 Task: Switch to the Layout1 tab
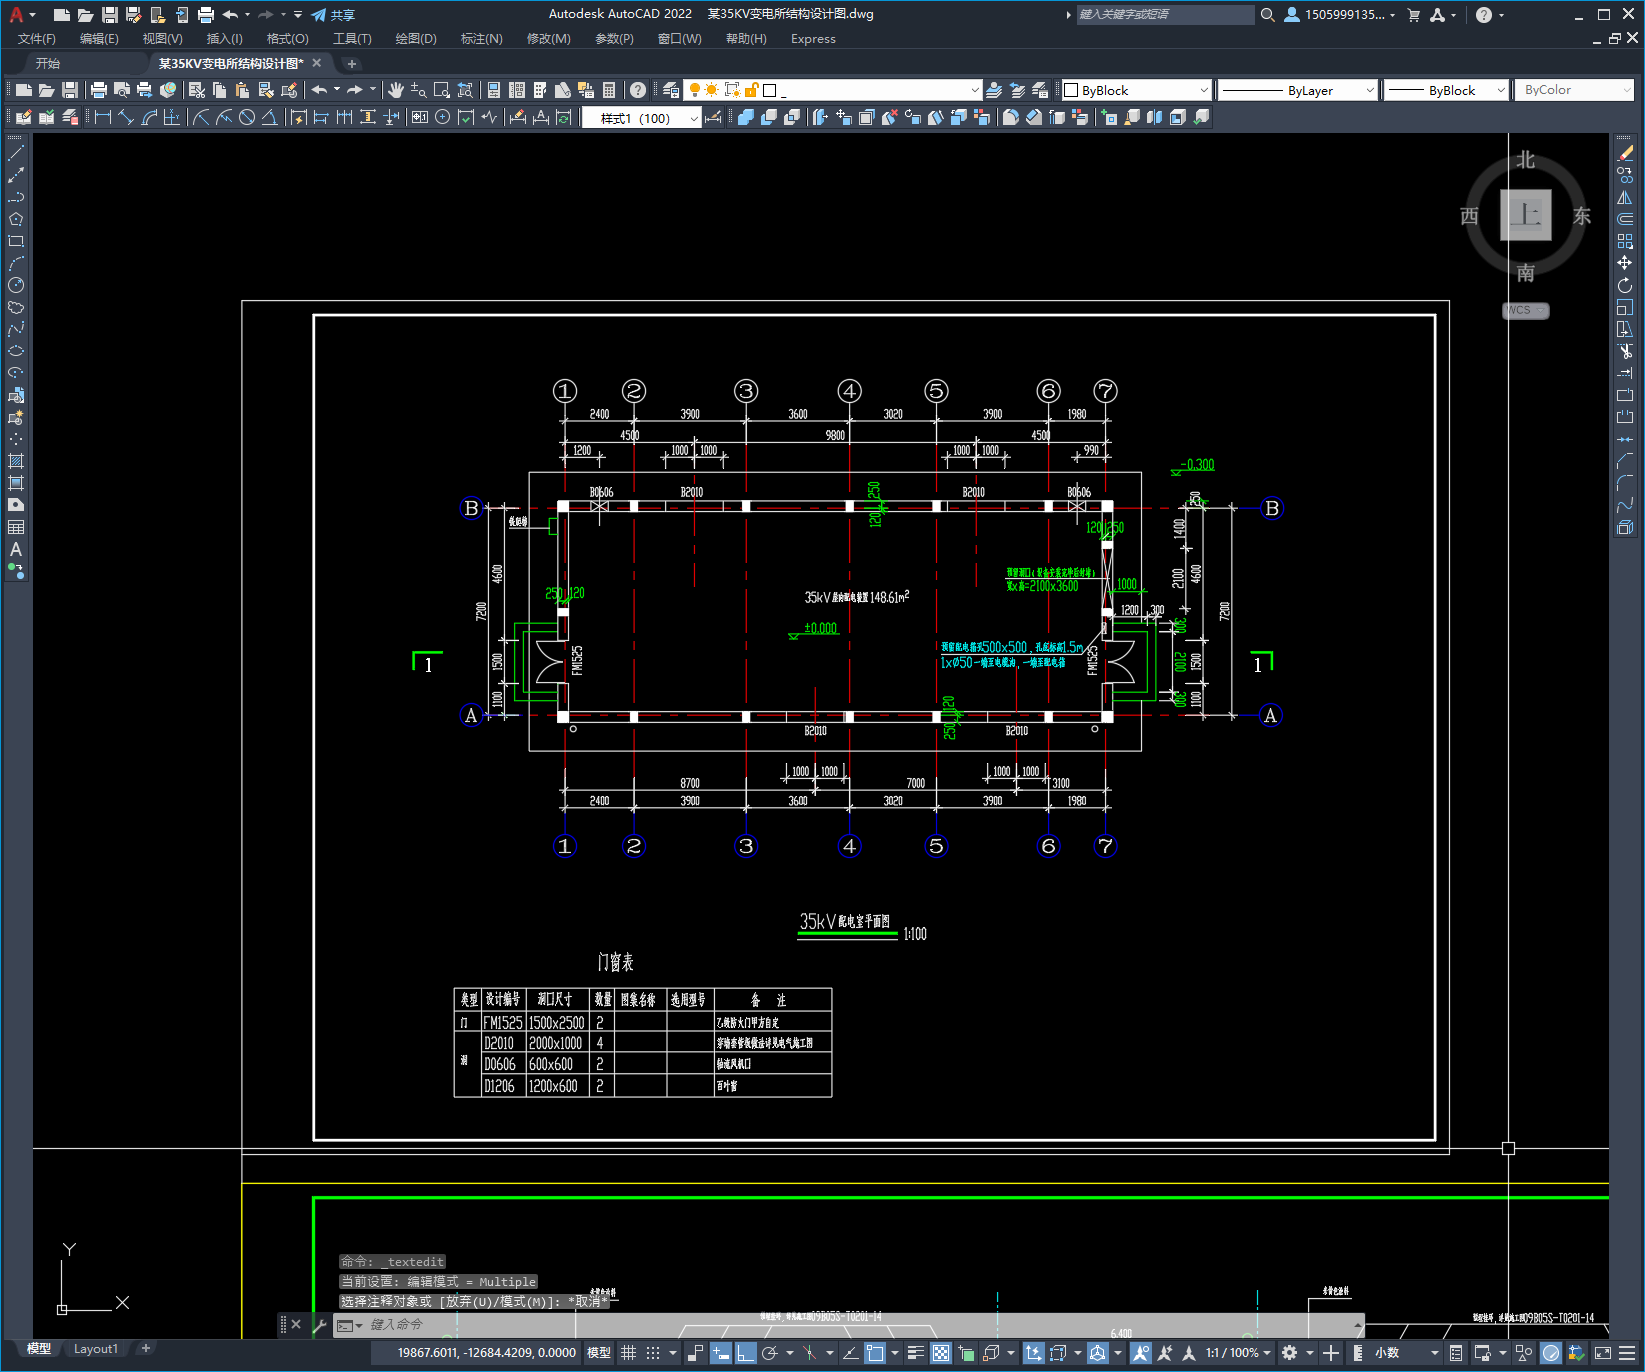pyautogui.click(x=96, y=1349)
